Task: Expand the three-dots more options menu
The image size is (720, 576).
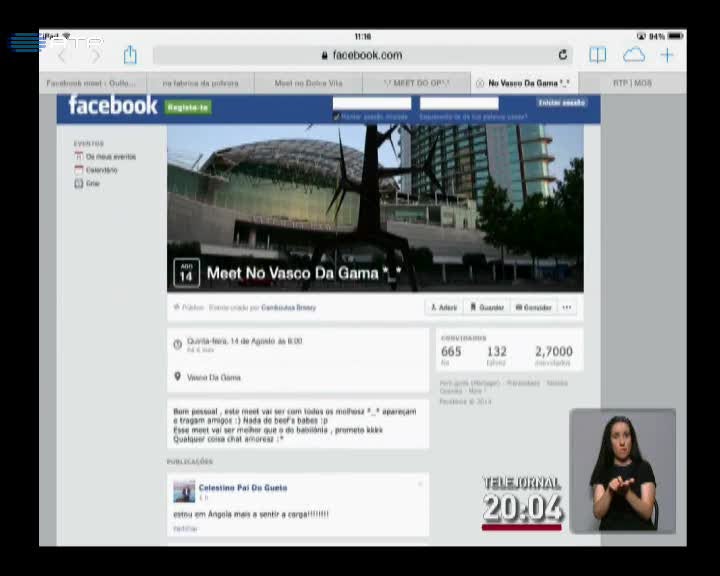Action: (x=567, y=308)
